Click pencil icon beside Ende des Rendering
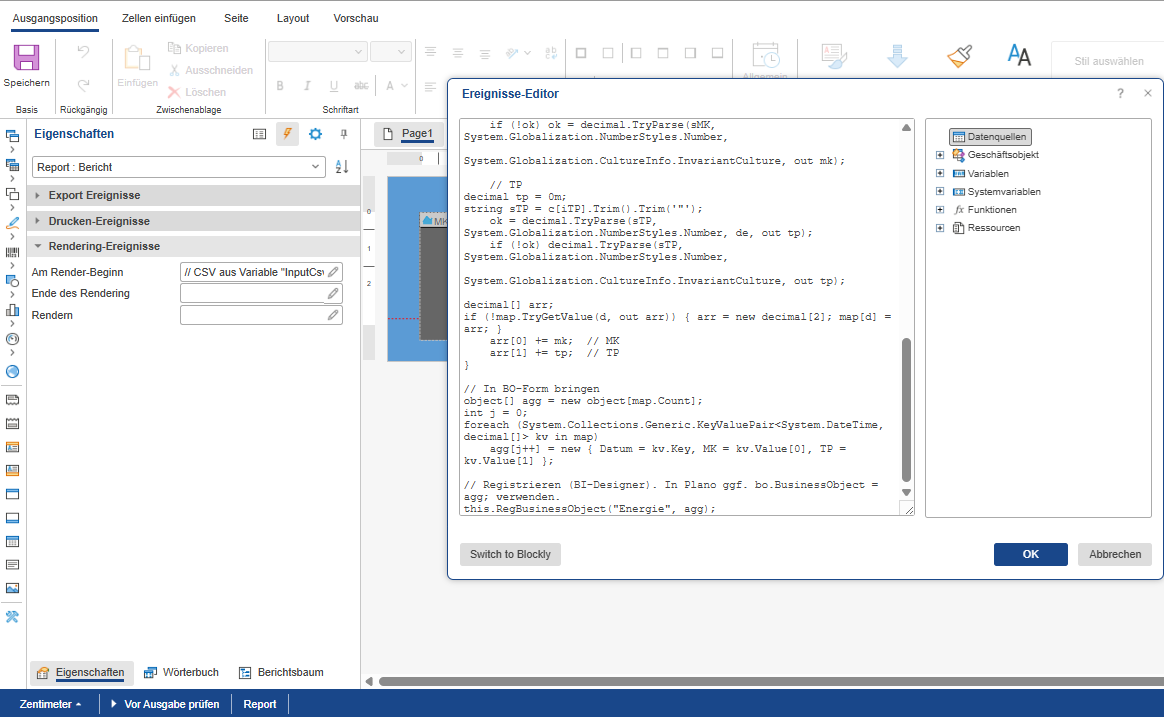This screenshot has height=717, width=1164. pyautogui.click(x=333, y=294)
